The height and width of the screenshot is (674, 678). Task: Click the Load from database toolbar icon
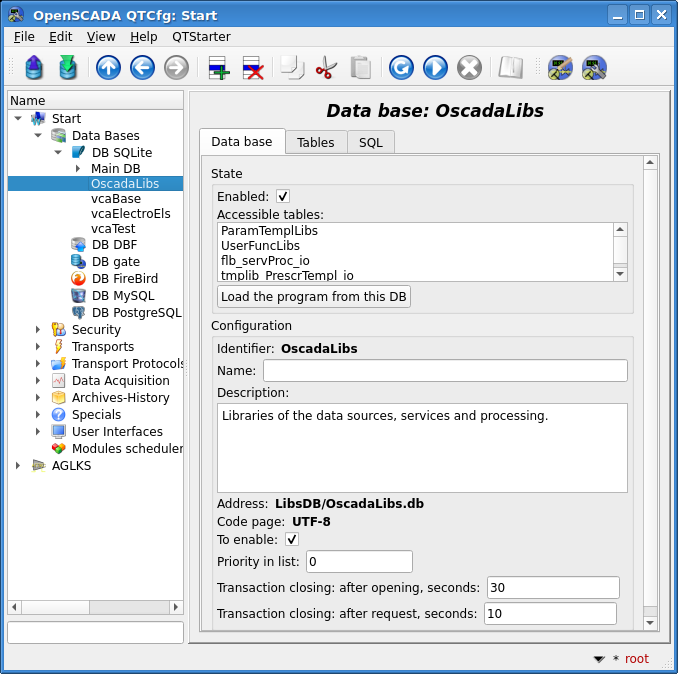pyautogui.click(x=35, y=68)
